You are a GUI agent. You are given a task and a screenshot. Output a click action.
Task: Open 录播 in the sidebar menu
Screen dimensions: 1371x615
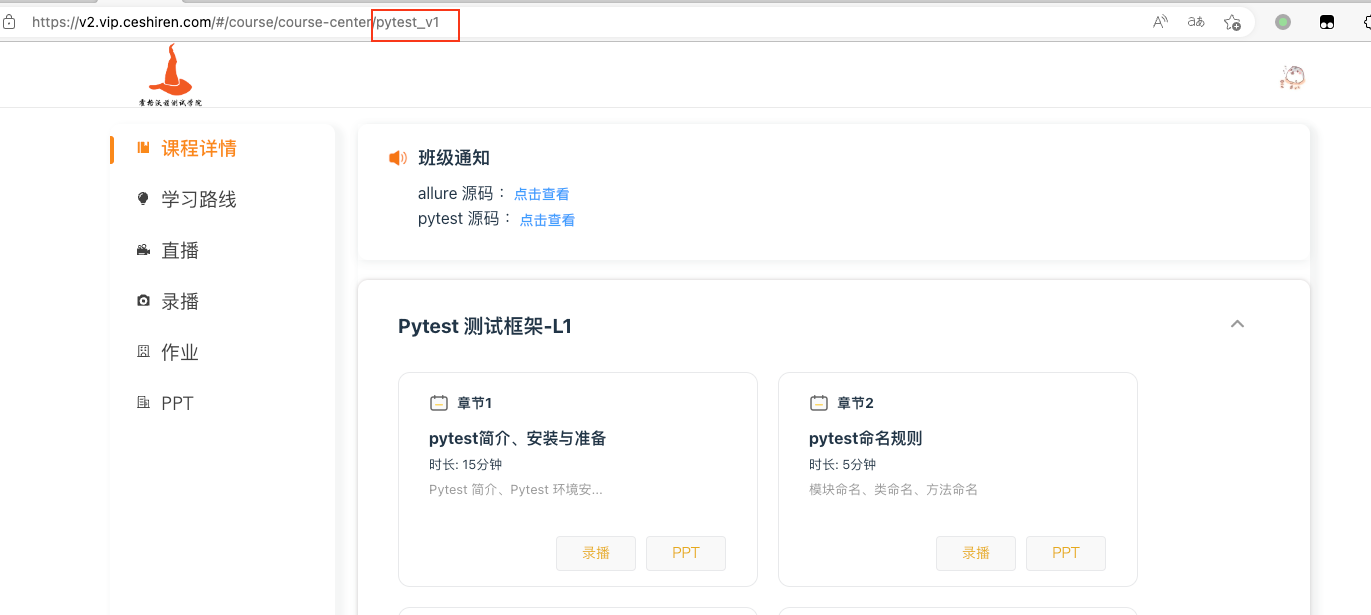tap(180, 301)
